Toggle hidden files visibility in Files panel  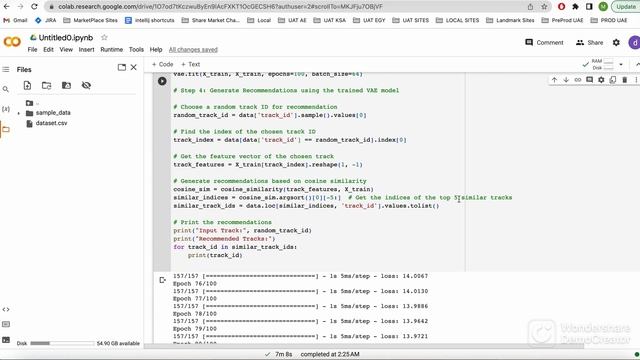86,85
